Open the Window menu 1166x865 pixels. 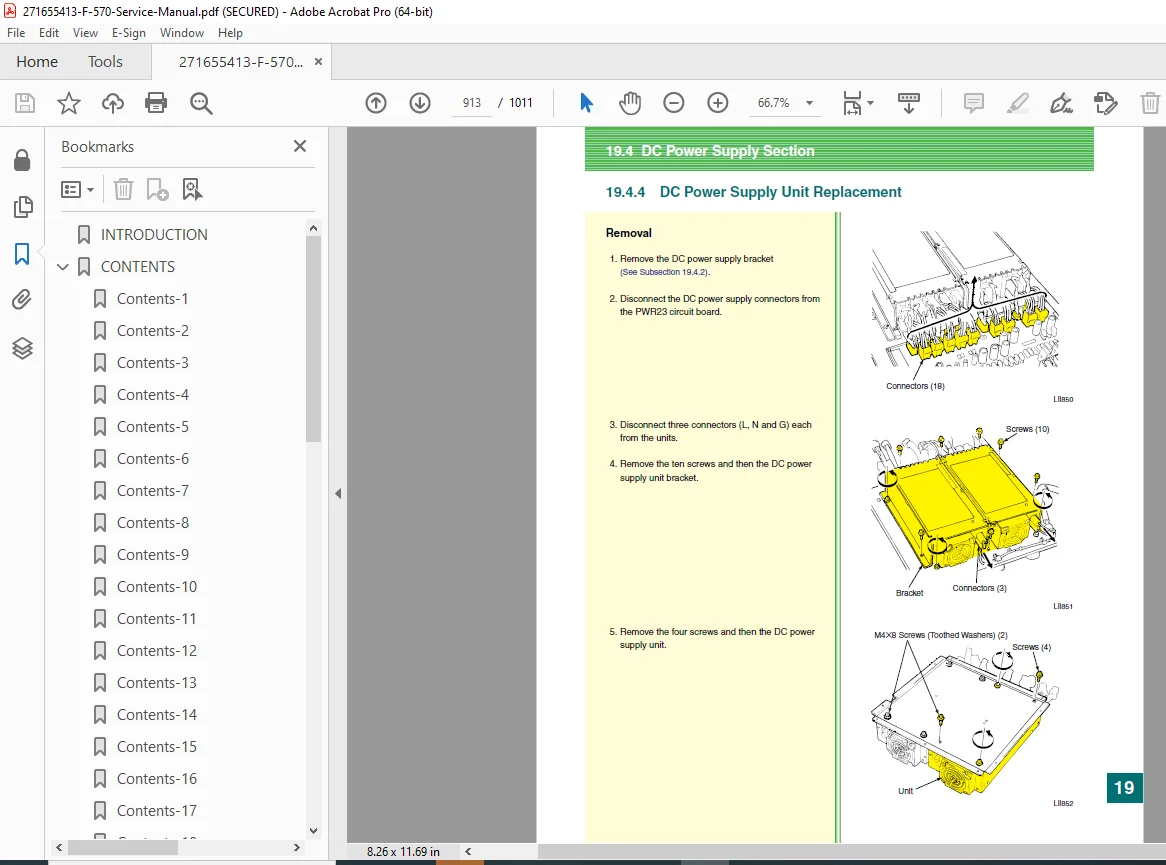point(182,33)
